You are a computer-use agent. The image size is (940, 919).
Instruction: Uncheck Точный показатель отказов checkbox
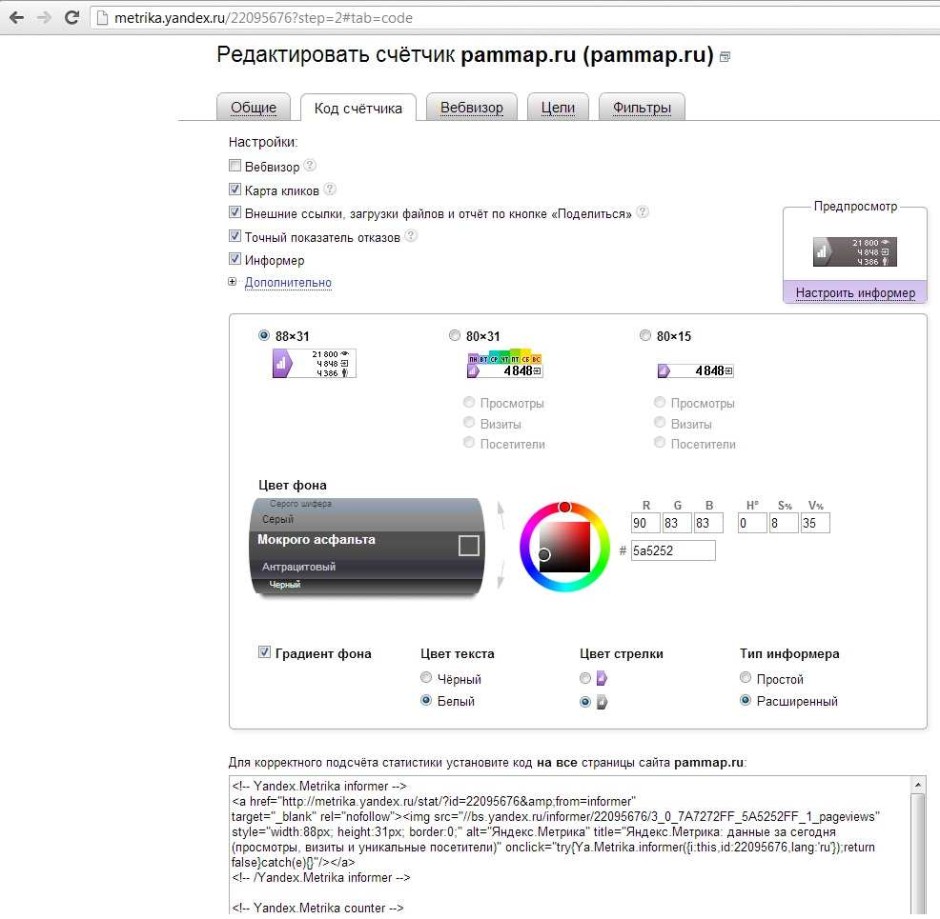(x=235, y=236)
